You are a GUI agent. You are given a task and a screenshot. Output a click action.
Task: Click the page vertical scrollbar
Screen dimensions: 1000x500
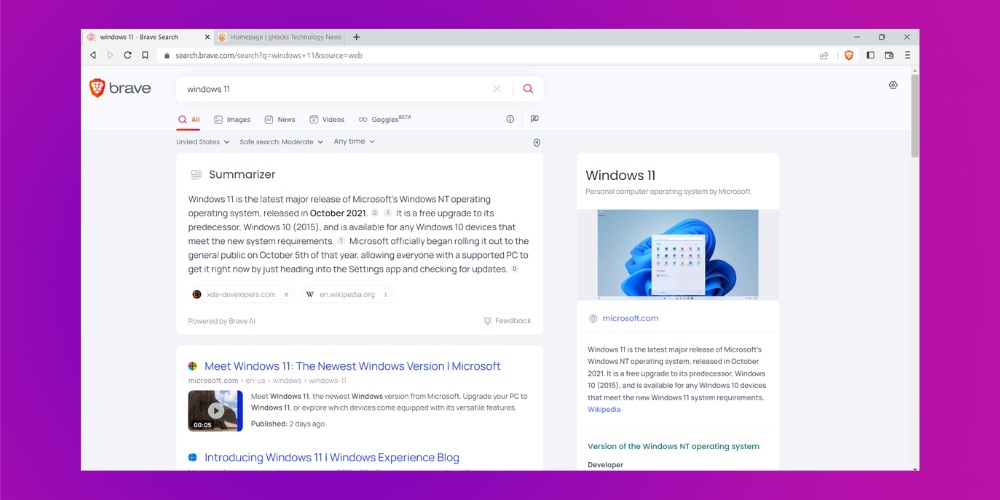click(x=915, y=115)
